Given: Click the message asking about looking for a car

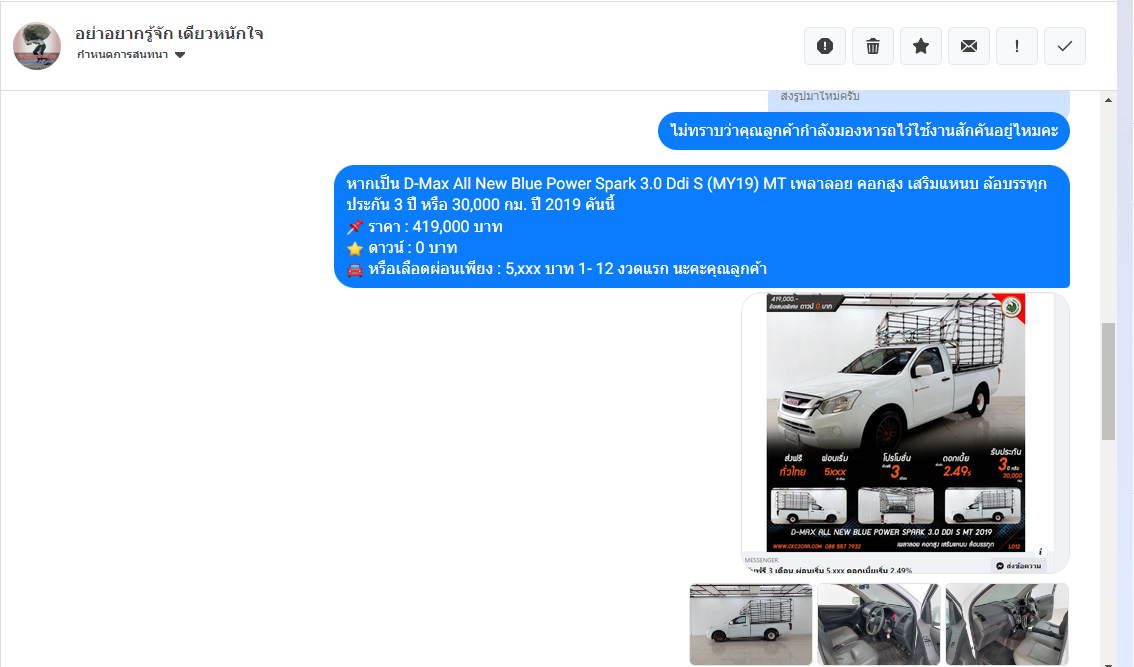Looking at the screenshot, I should pos(864,131).
